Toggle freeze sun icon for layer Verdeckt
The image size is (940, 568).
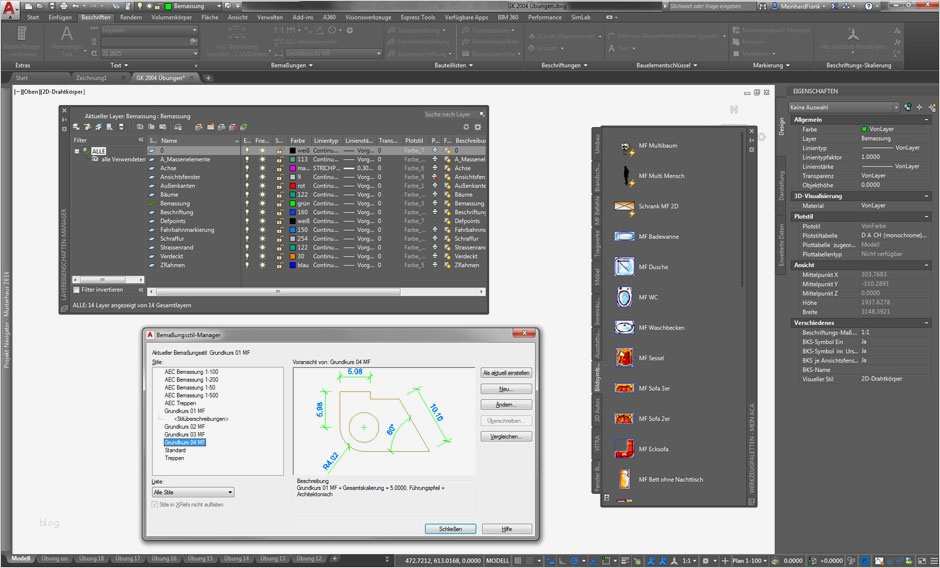[263, 256]
